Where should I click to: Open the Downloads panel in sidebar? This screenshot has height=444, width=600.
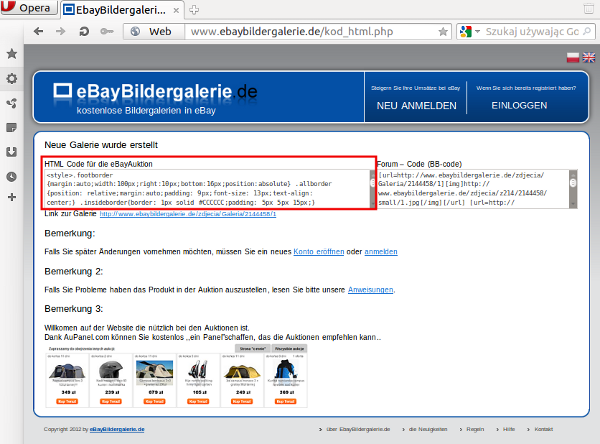pyautogui.click(x=12, y=152)
